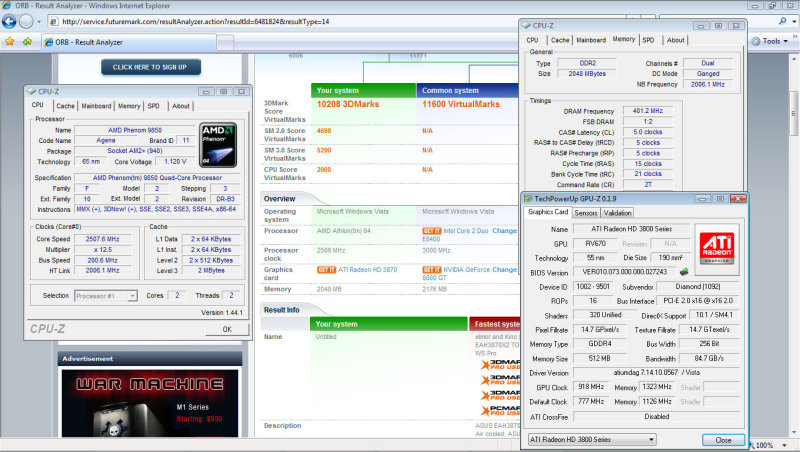The image size is (800, 452).
Task: Click the browser vertical scrollbar
Action: pyautogui.click(x=794, y=112)
